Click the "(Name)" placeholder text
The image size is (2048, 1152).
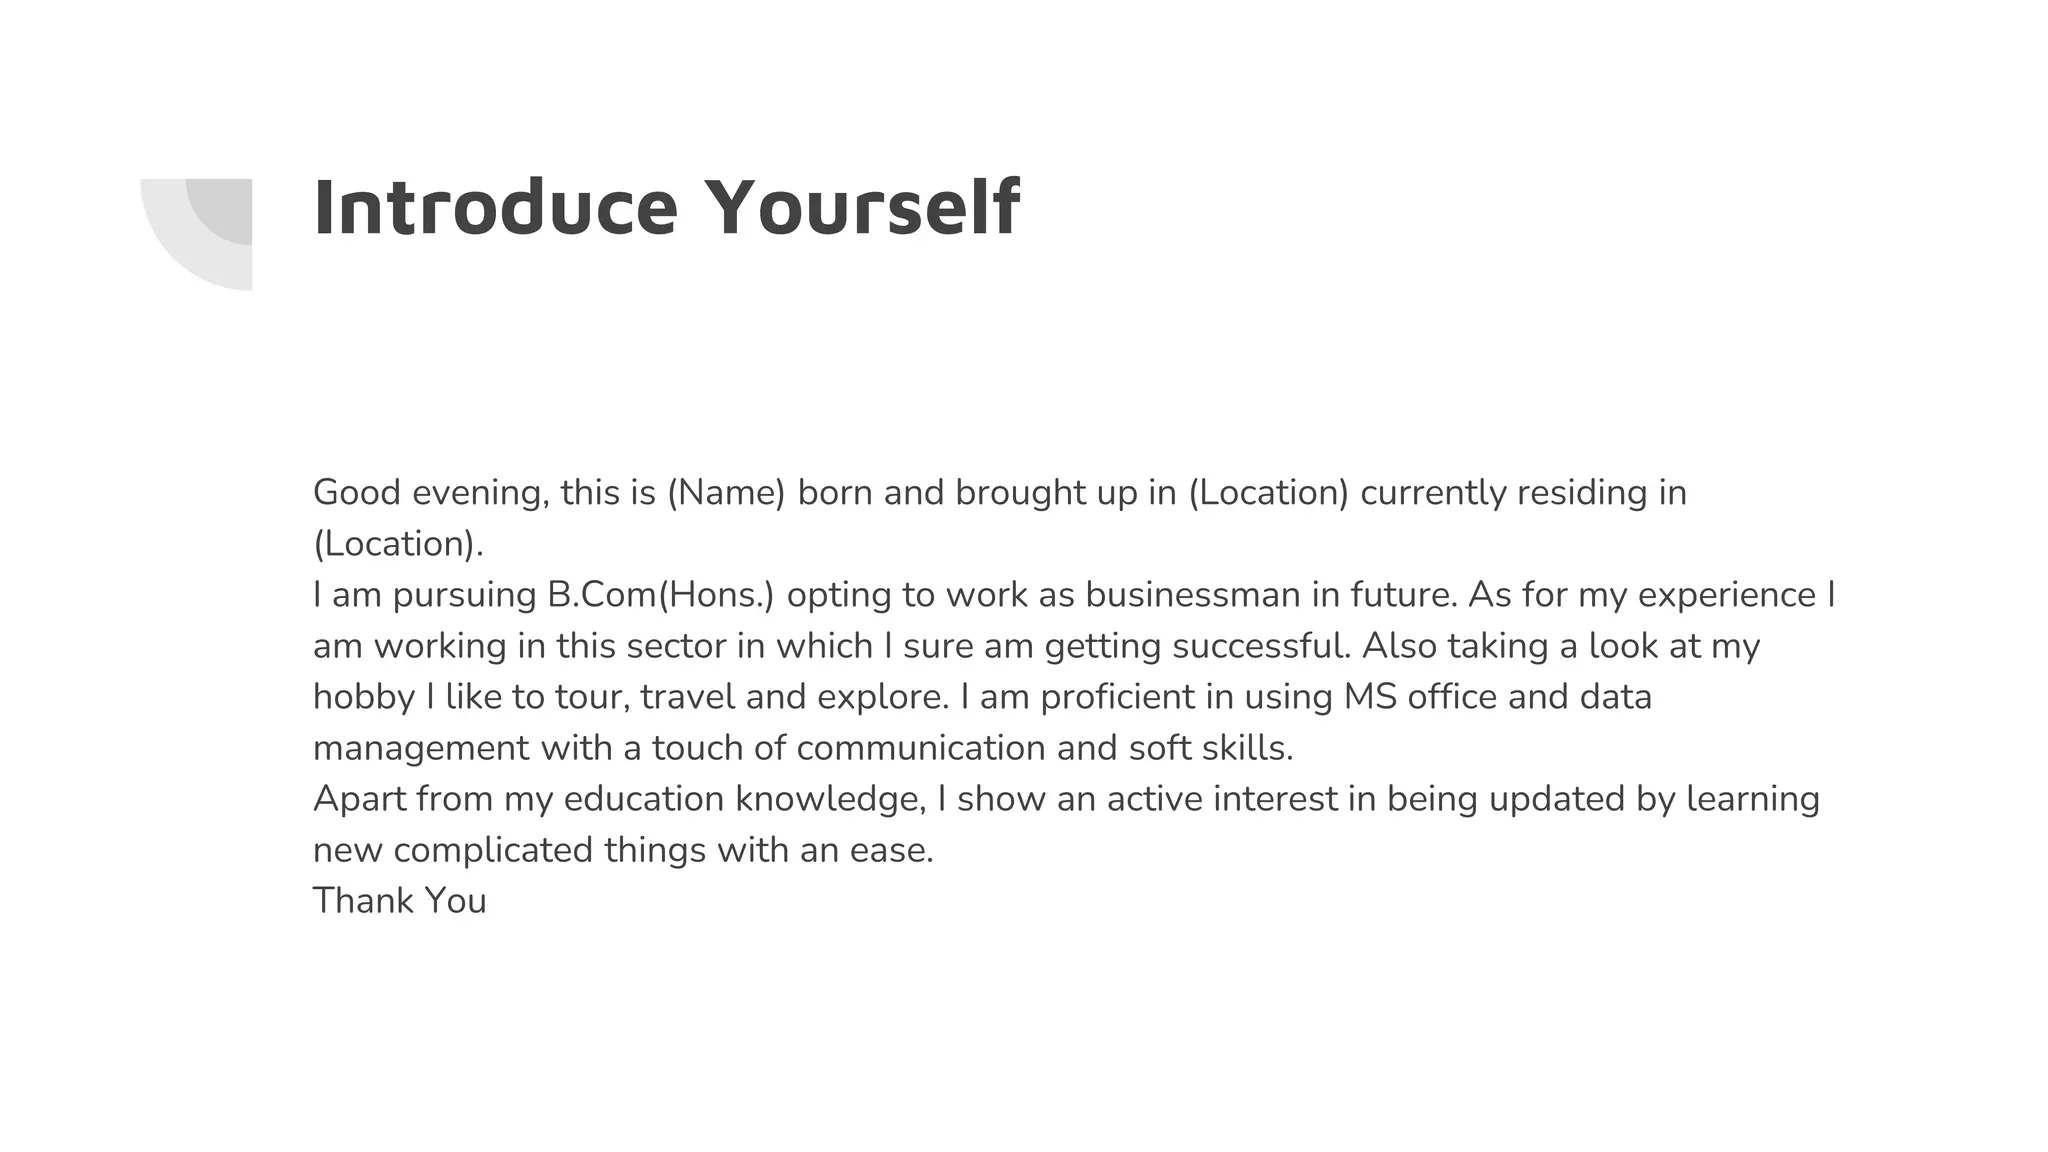point(726,493)
